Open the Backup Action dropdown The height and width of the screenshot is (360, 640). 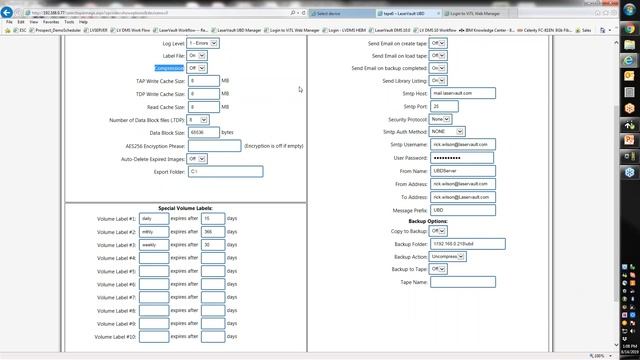(448, 256)
